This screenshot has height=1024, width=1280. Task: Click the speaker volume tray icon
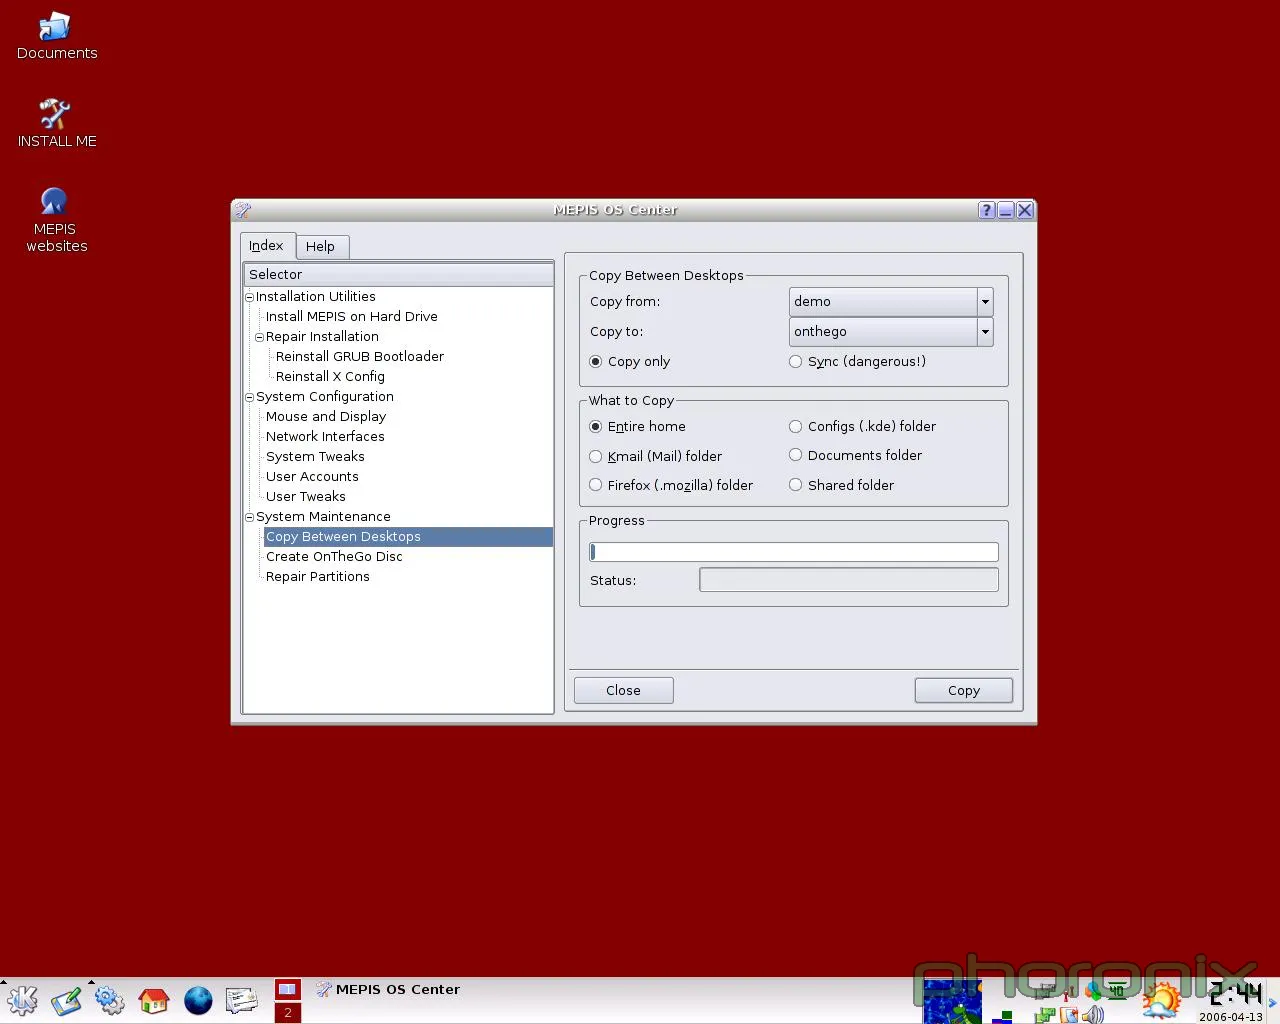1093,1013
